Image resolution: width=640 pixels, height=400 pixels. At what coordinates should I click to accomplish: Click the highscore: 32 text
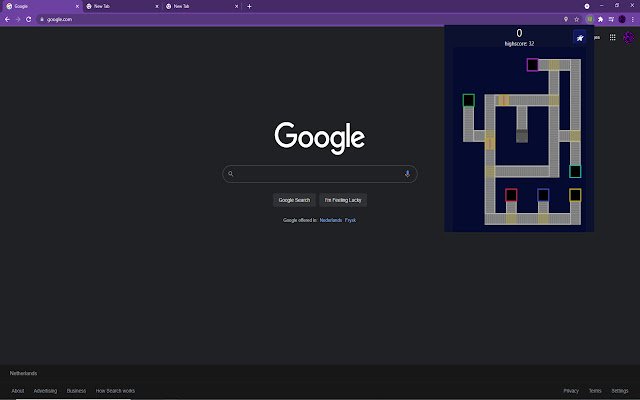(x=519, y=44)
